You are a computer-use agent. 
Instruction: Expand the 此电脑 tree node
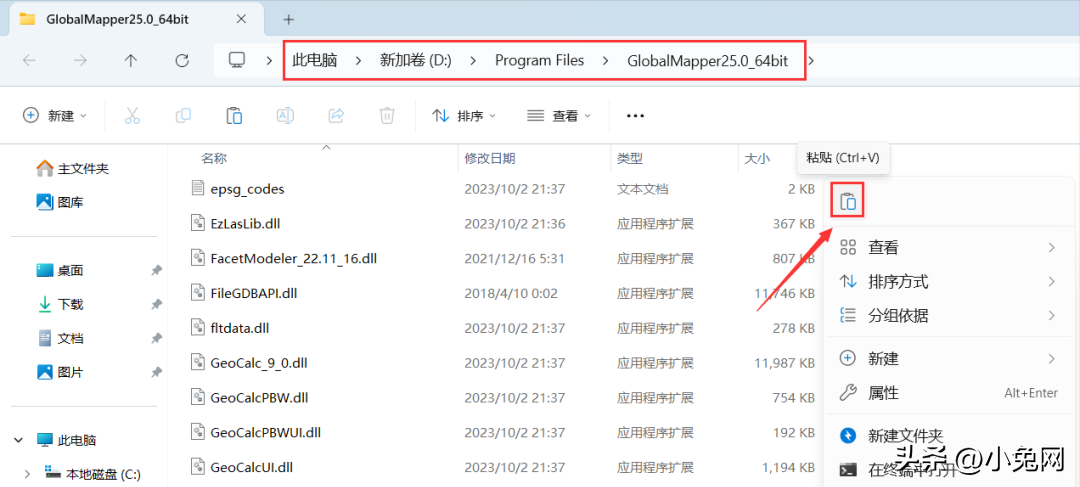point(19,439)
